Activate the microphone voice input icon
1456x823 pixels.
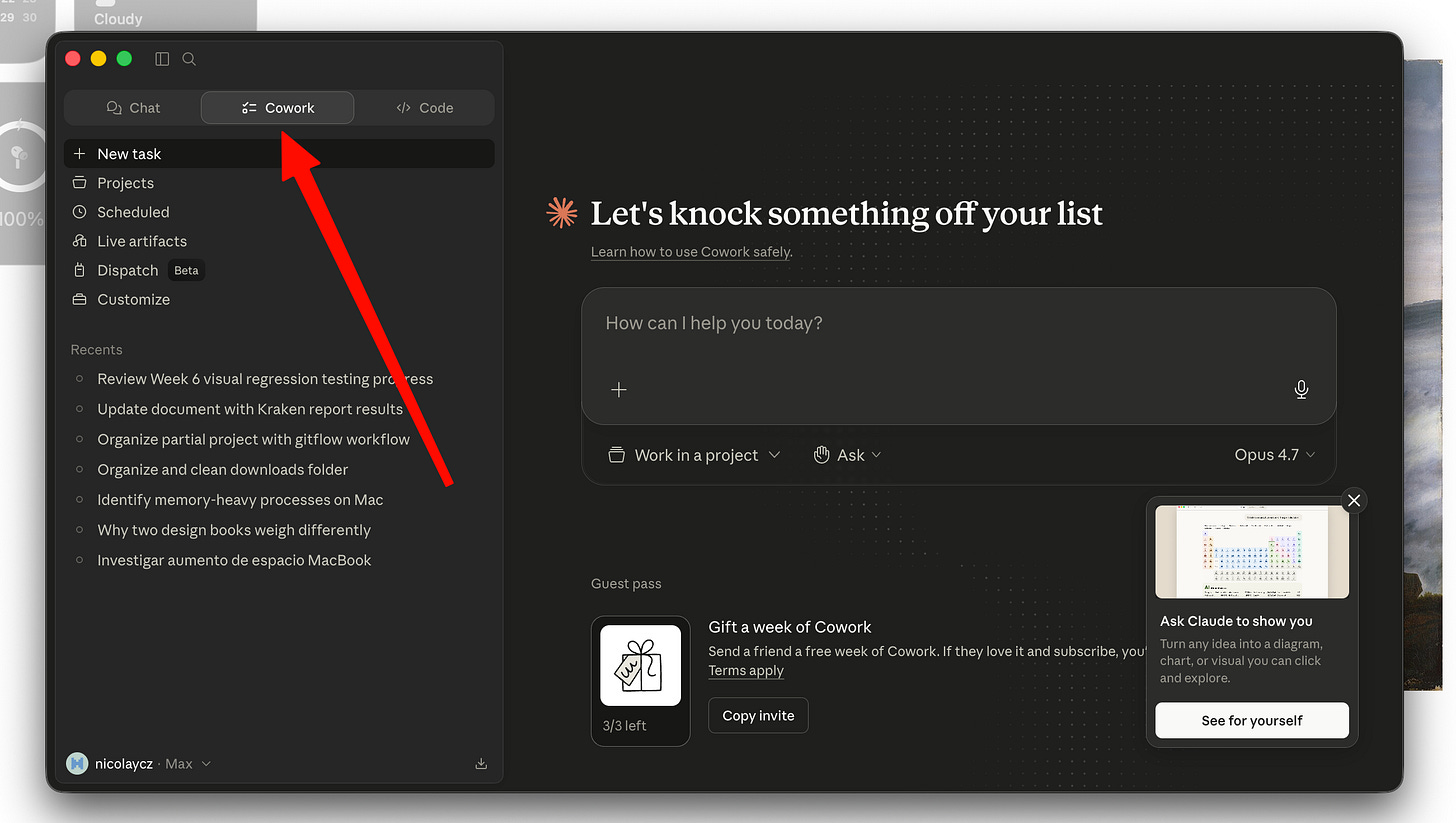click(1301, 390)
